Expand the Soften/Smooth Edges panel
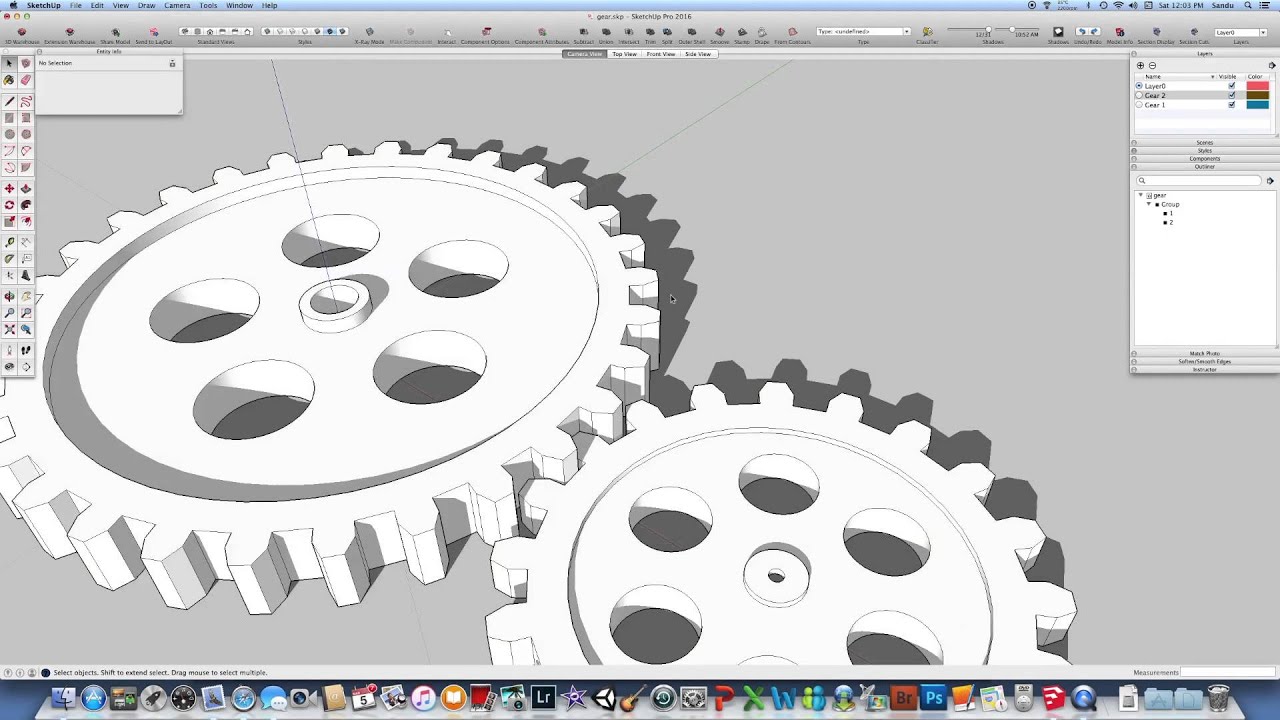 (1204, 361)
